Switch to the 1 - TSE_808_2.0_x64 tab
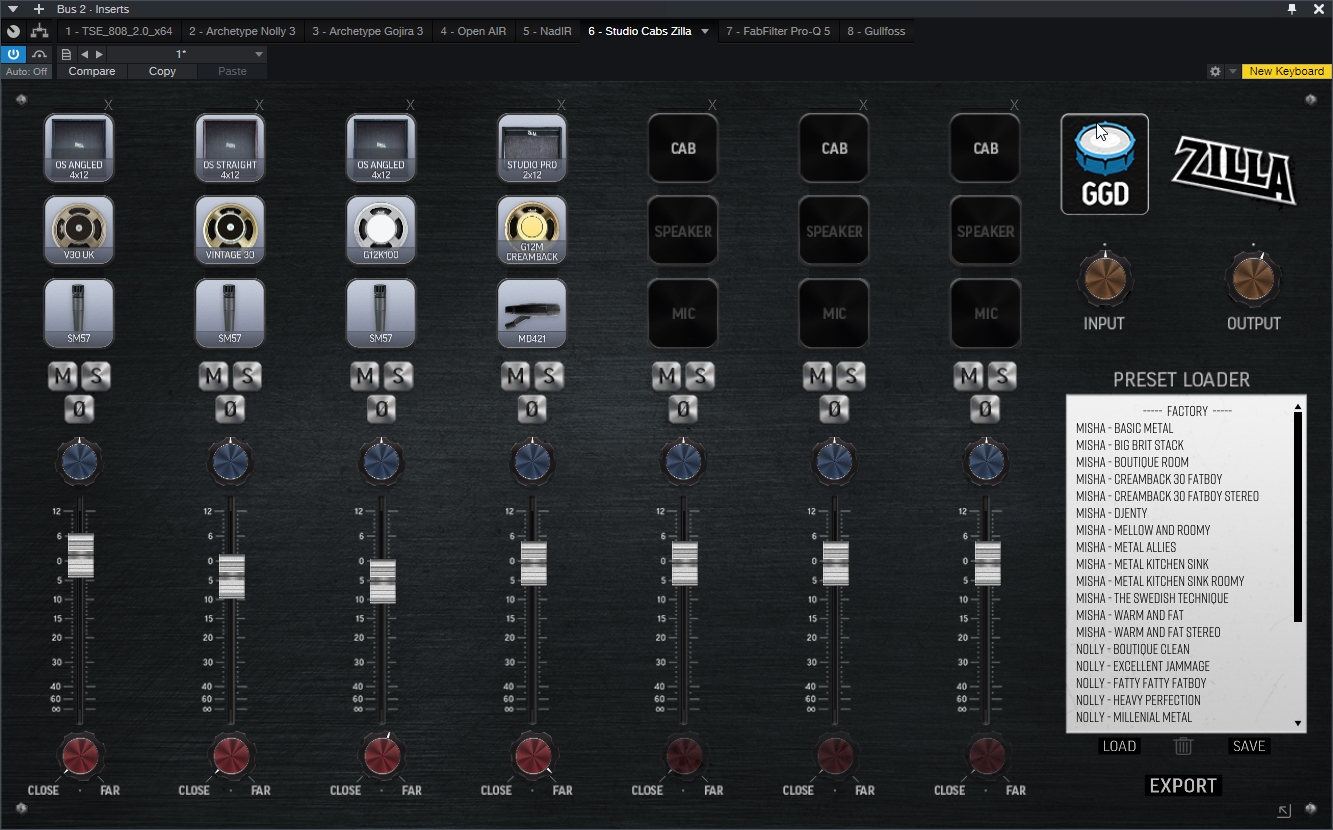The height and width of the screenshot is (830, 1333). [119, 31]
